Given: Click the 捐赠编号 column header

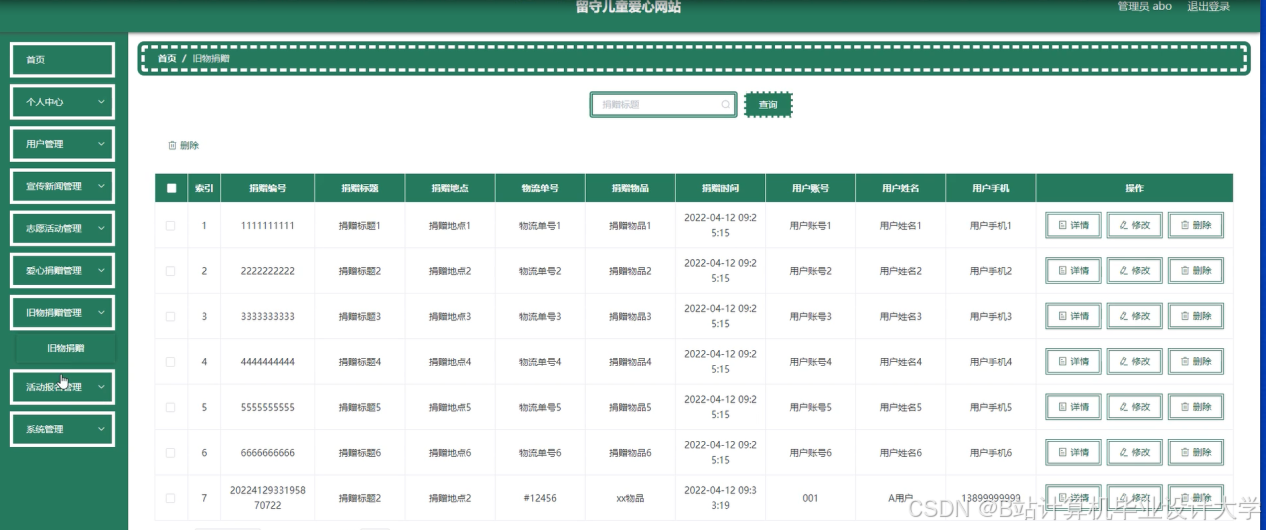Looking at the screenshot, I should (268, 188).
